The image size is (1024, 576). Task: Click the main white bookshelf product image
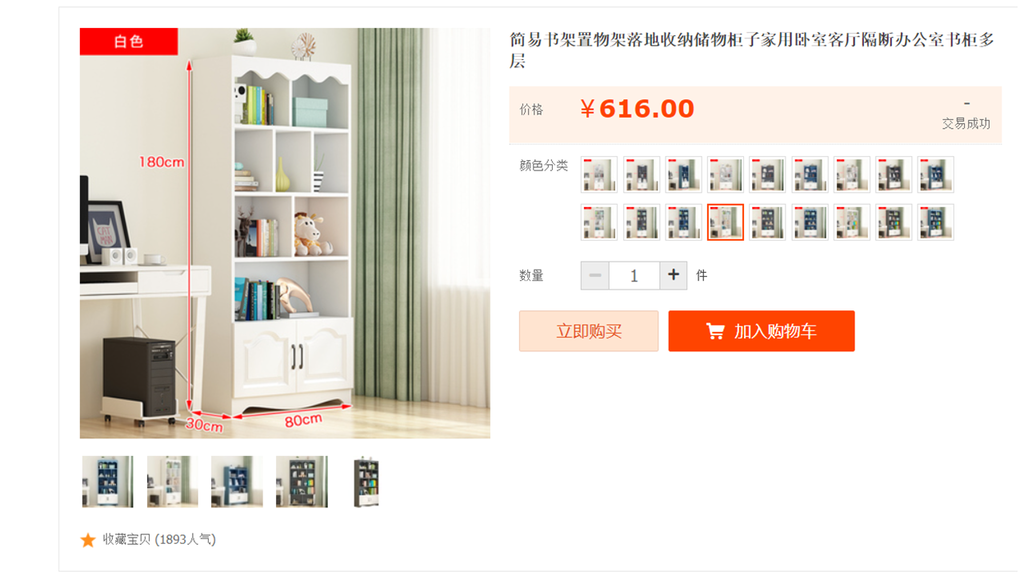285,233
